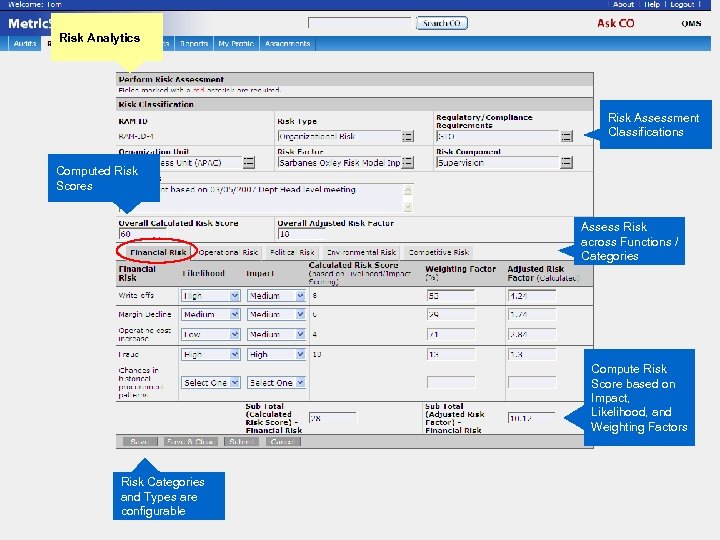The image size is (720, 540).
Task: Focus the Sub Total Adjusted Risk Factor field
Action: pyautogui.click(x=532, y=418)
